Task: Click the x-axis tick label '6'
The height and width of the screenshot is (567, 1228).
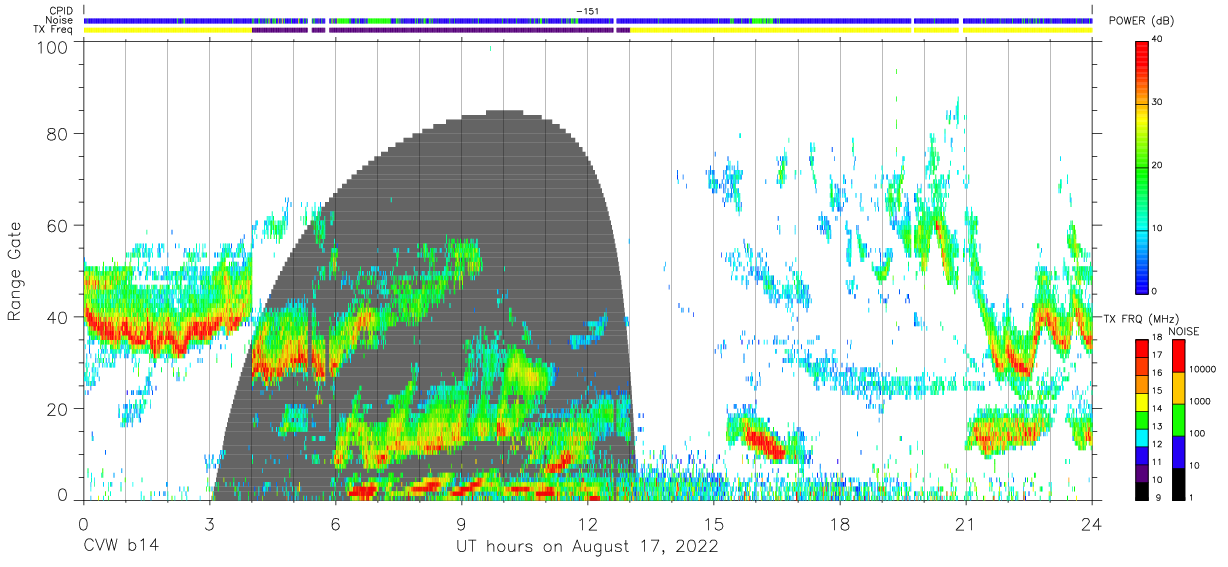Action: tap(335, 524)
